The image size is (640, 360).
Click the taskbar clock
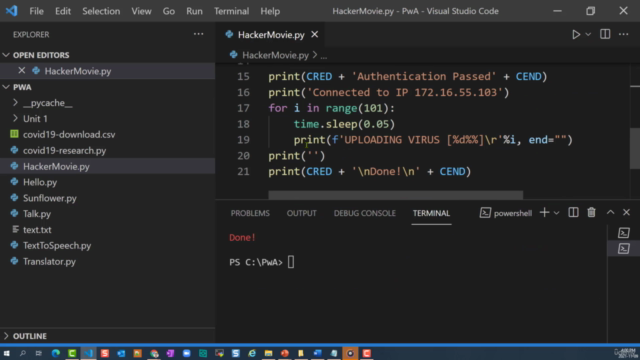[x=626, y=353]
